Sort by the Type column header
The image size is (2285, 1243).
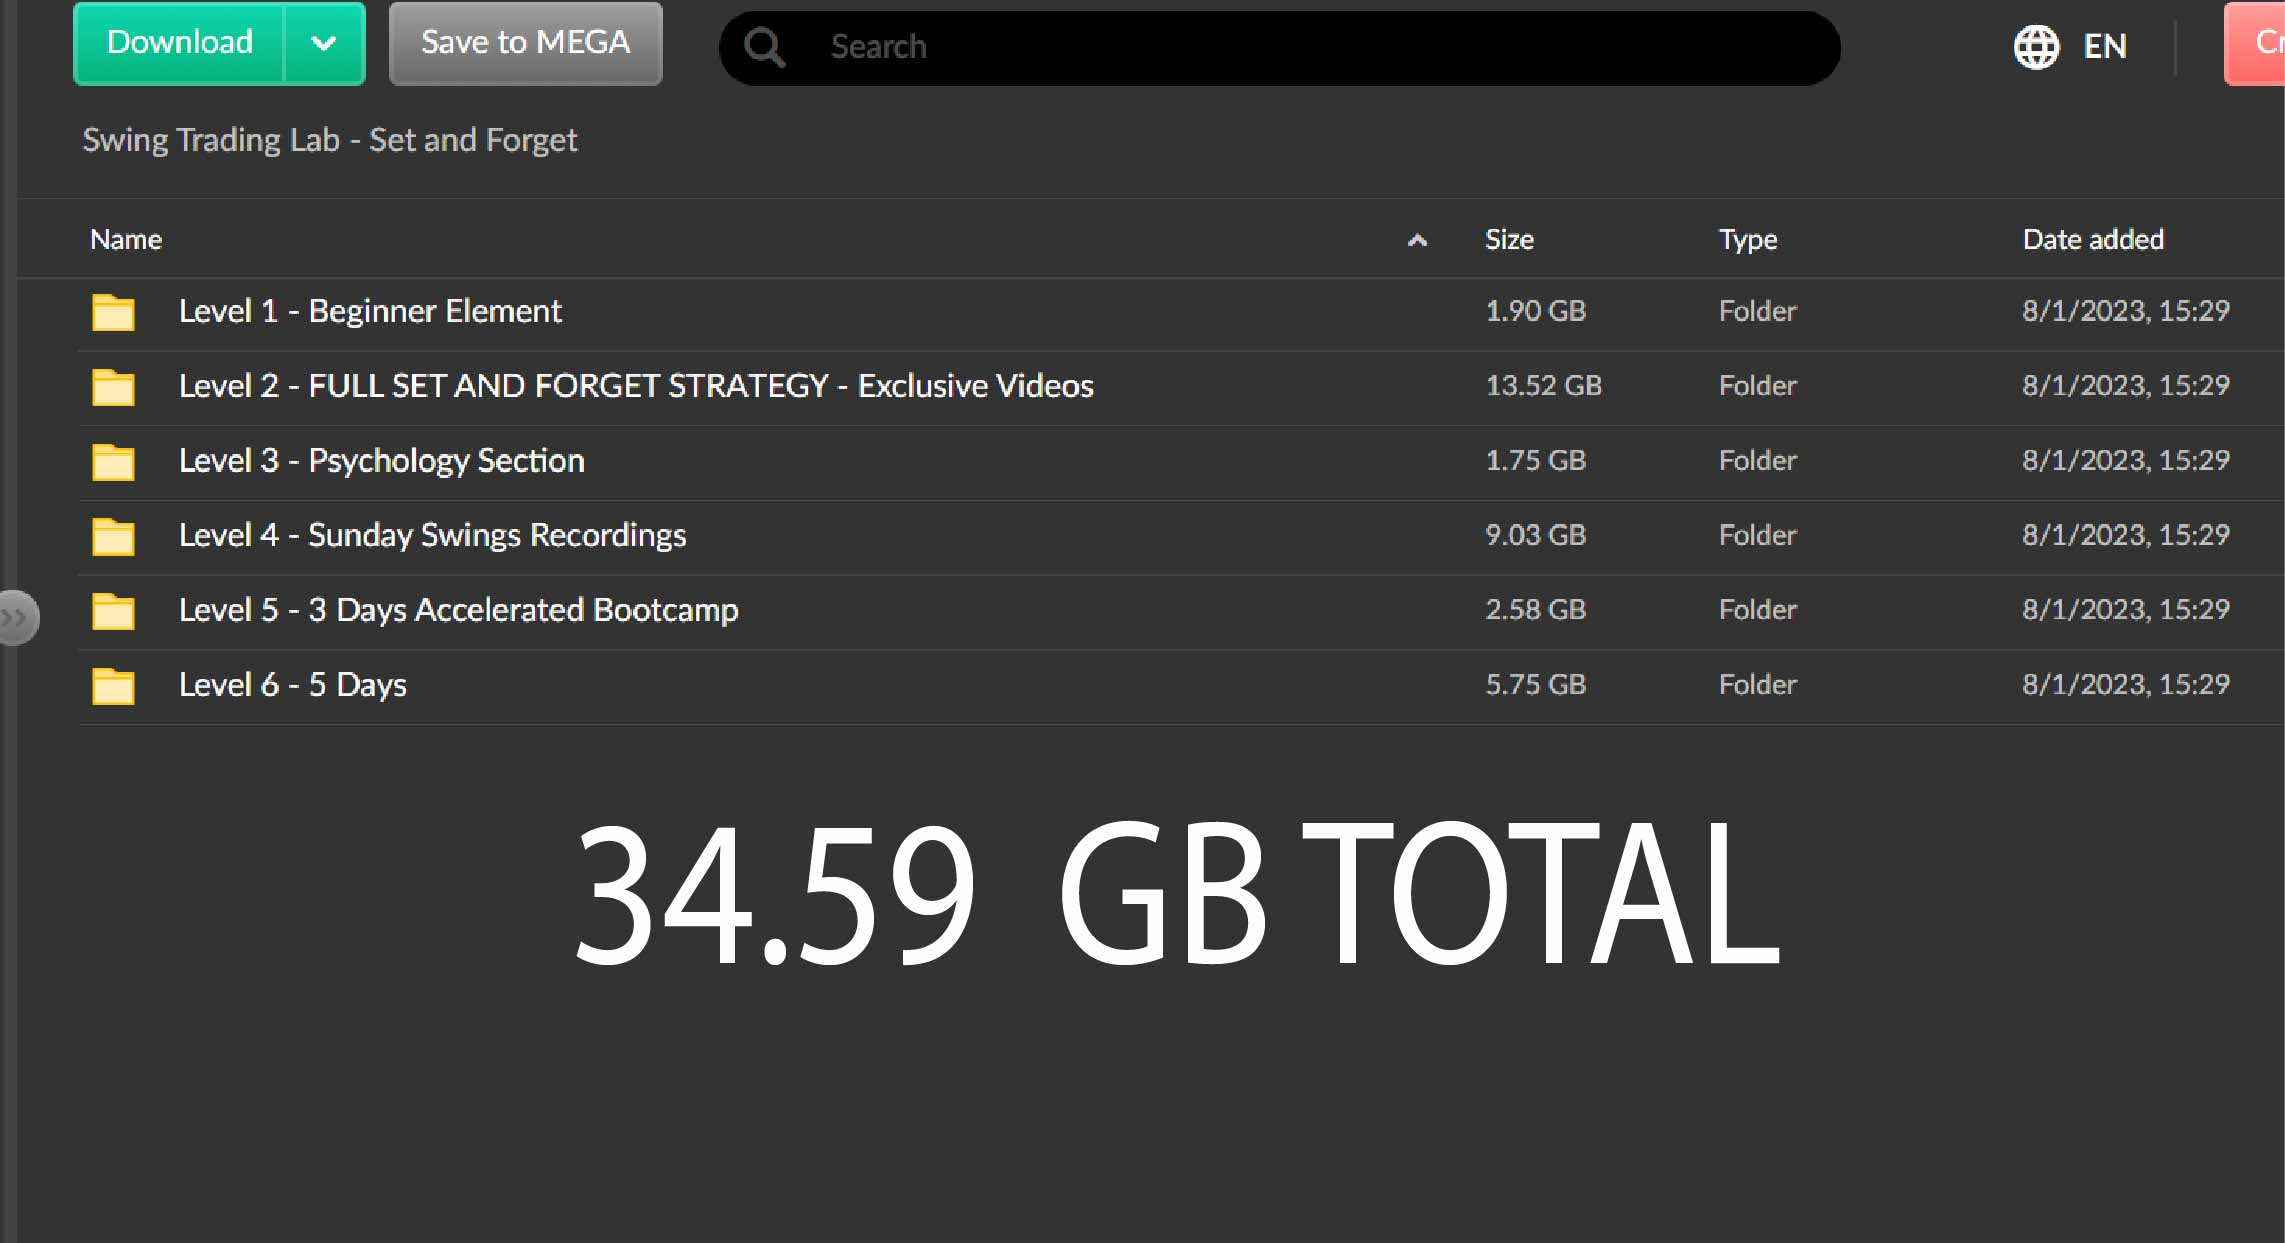pyautogui.click(x=1748, y=240)
